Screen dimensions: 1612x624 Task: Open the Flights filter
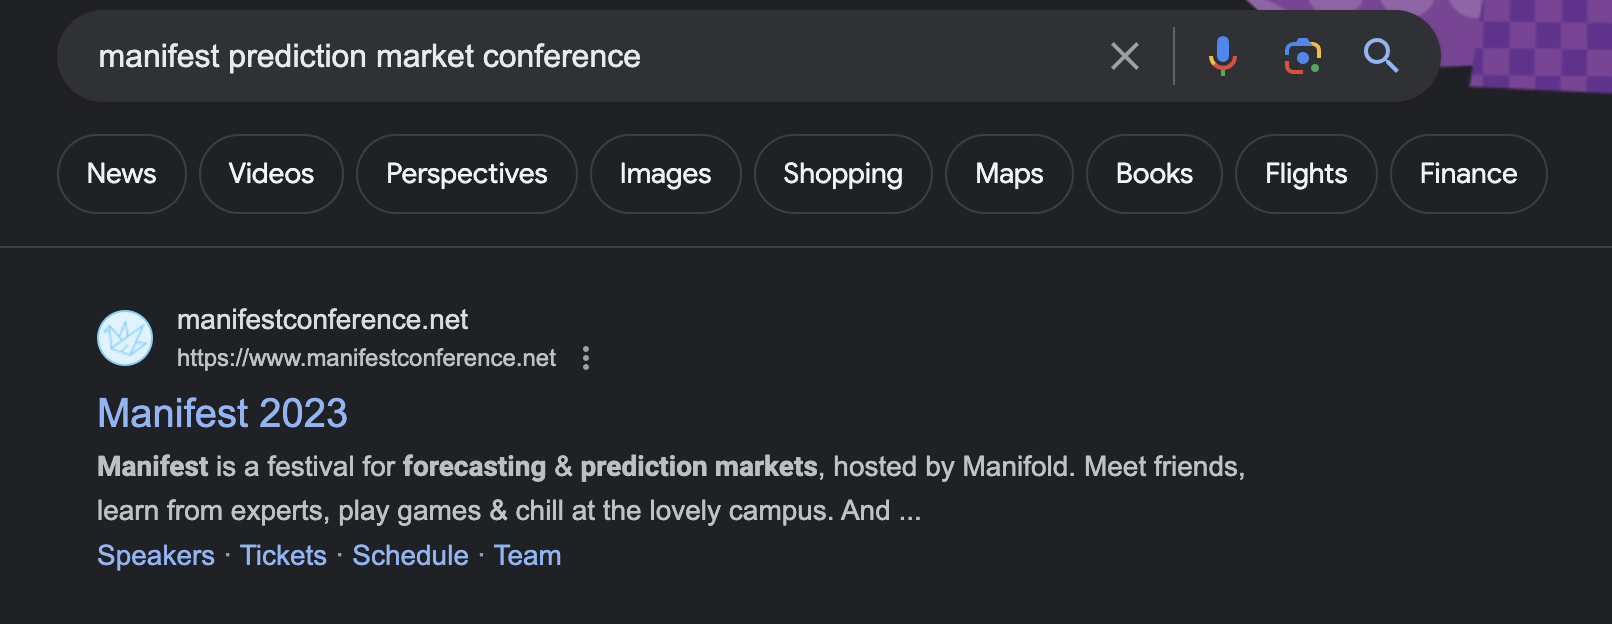(1306, 174)
